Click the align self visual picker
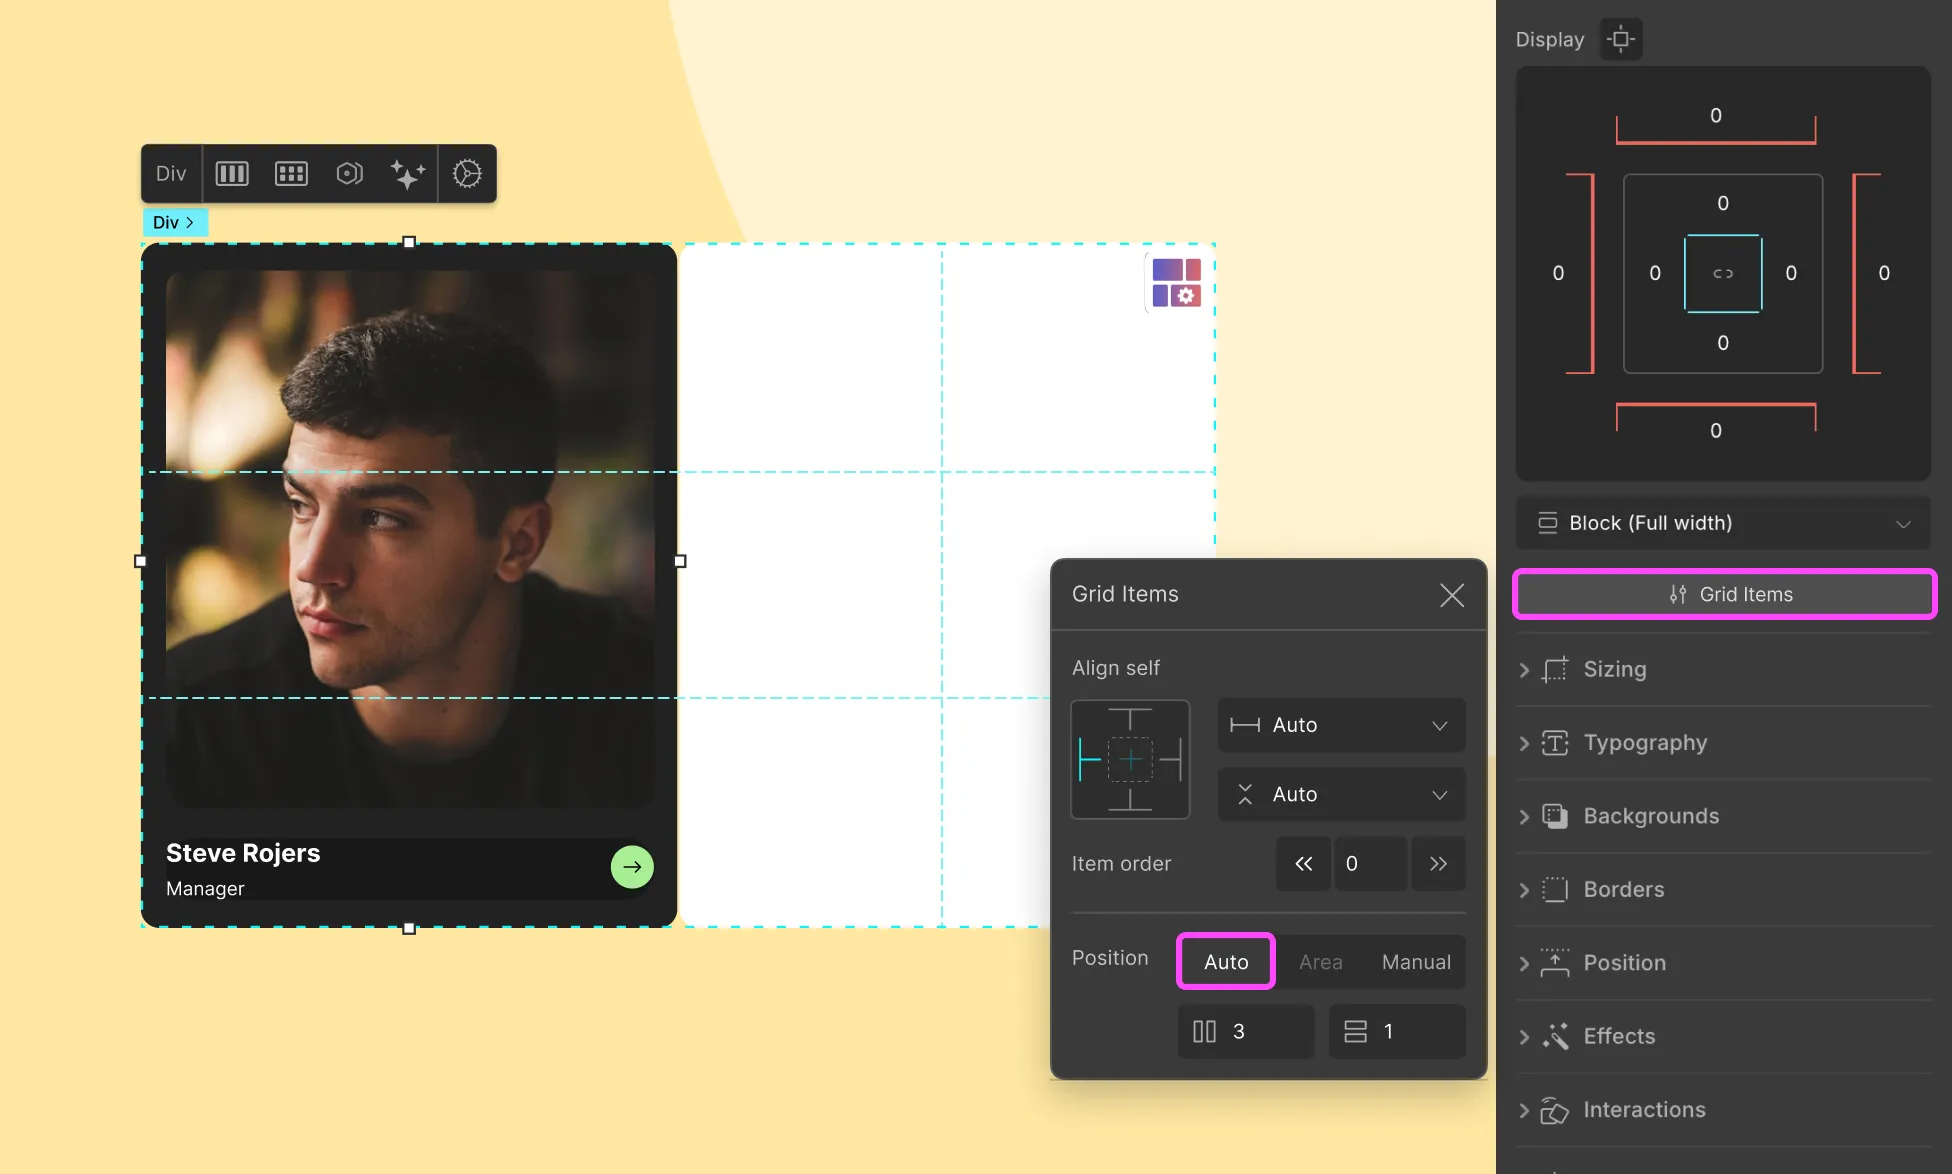Viewport: 1952px width, 1174px height. tap(1130, 759)
